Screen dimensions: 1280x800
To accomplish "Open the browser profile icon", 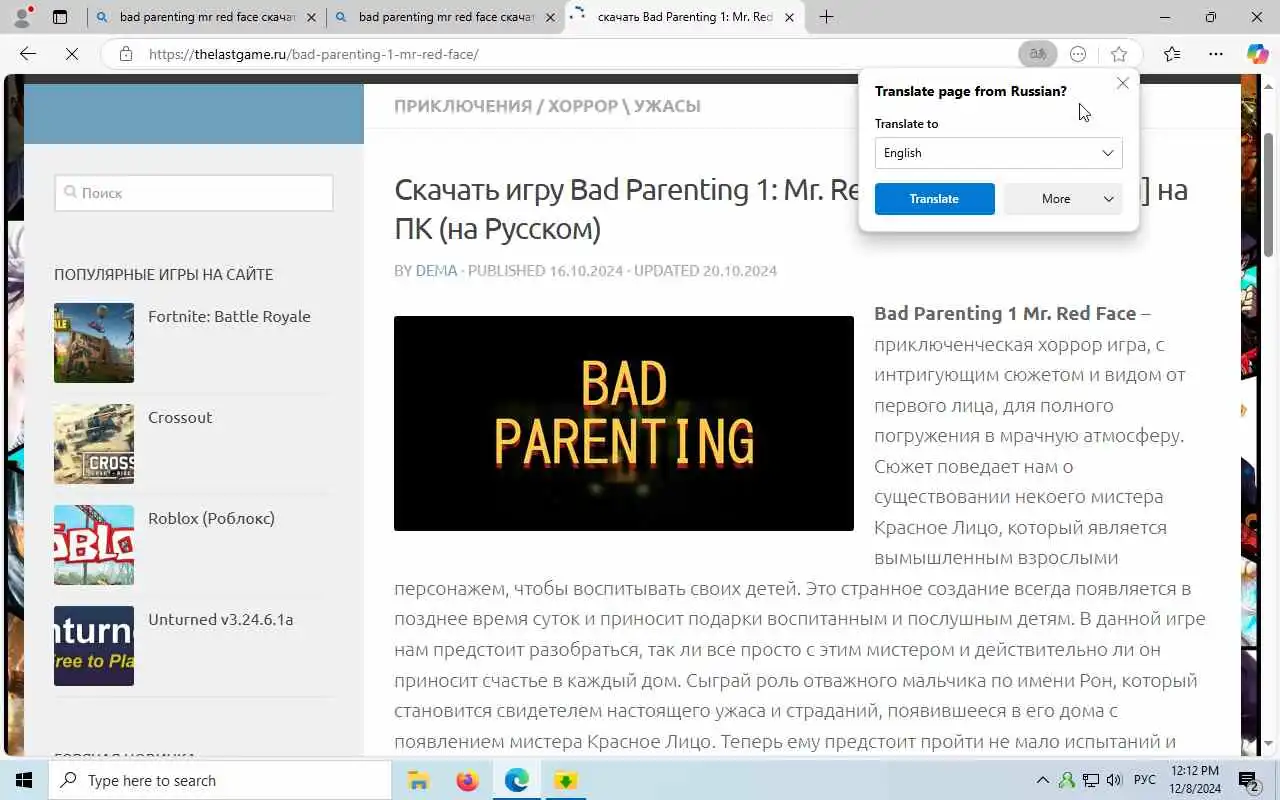I will [x=21, y=17].
